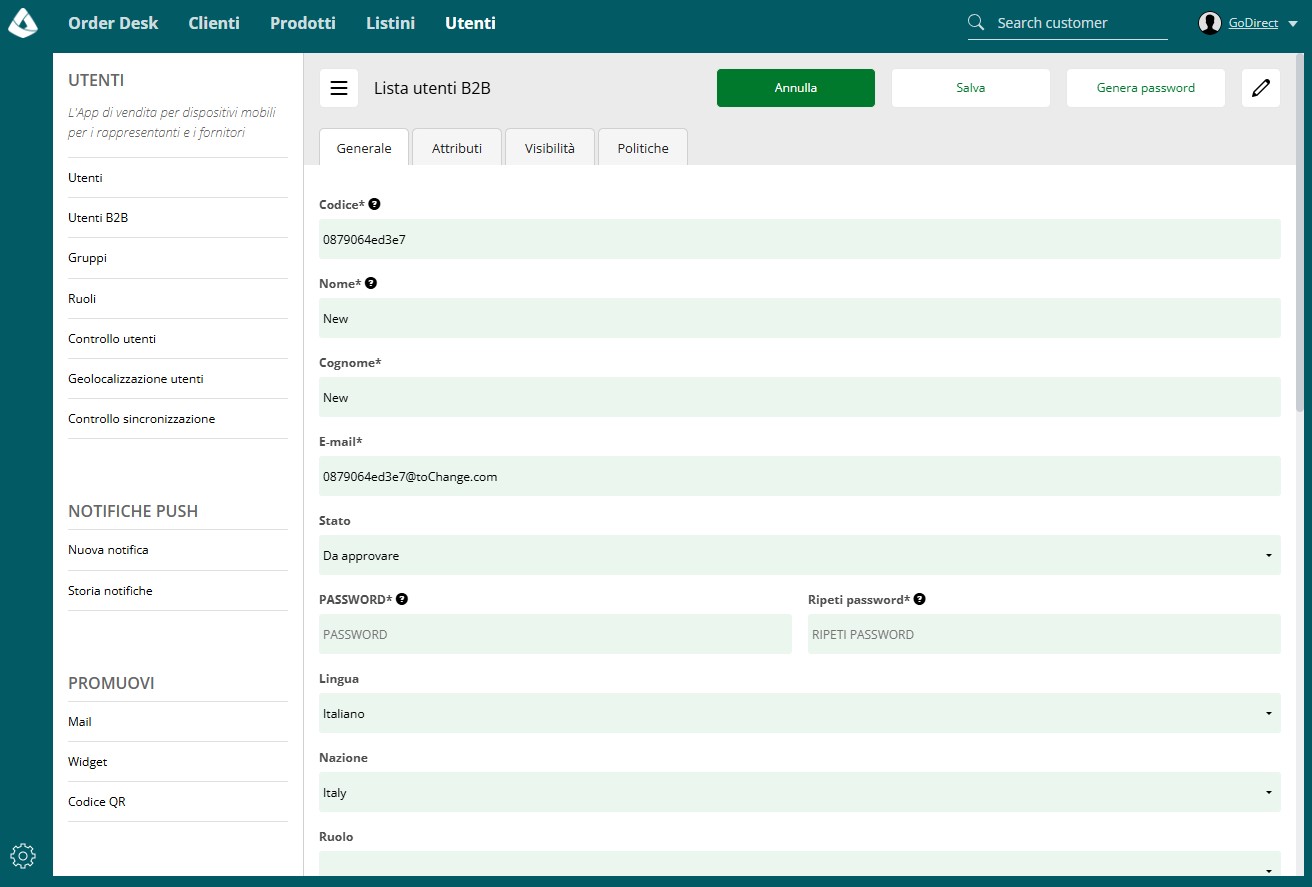Viewport: 1312px width, 887px height.
Task: Open the Nazione dropdown
Action: (800, 792)
